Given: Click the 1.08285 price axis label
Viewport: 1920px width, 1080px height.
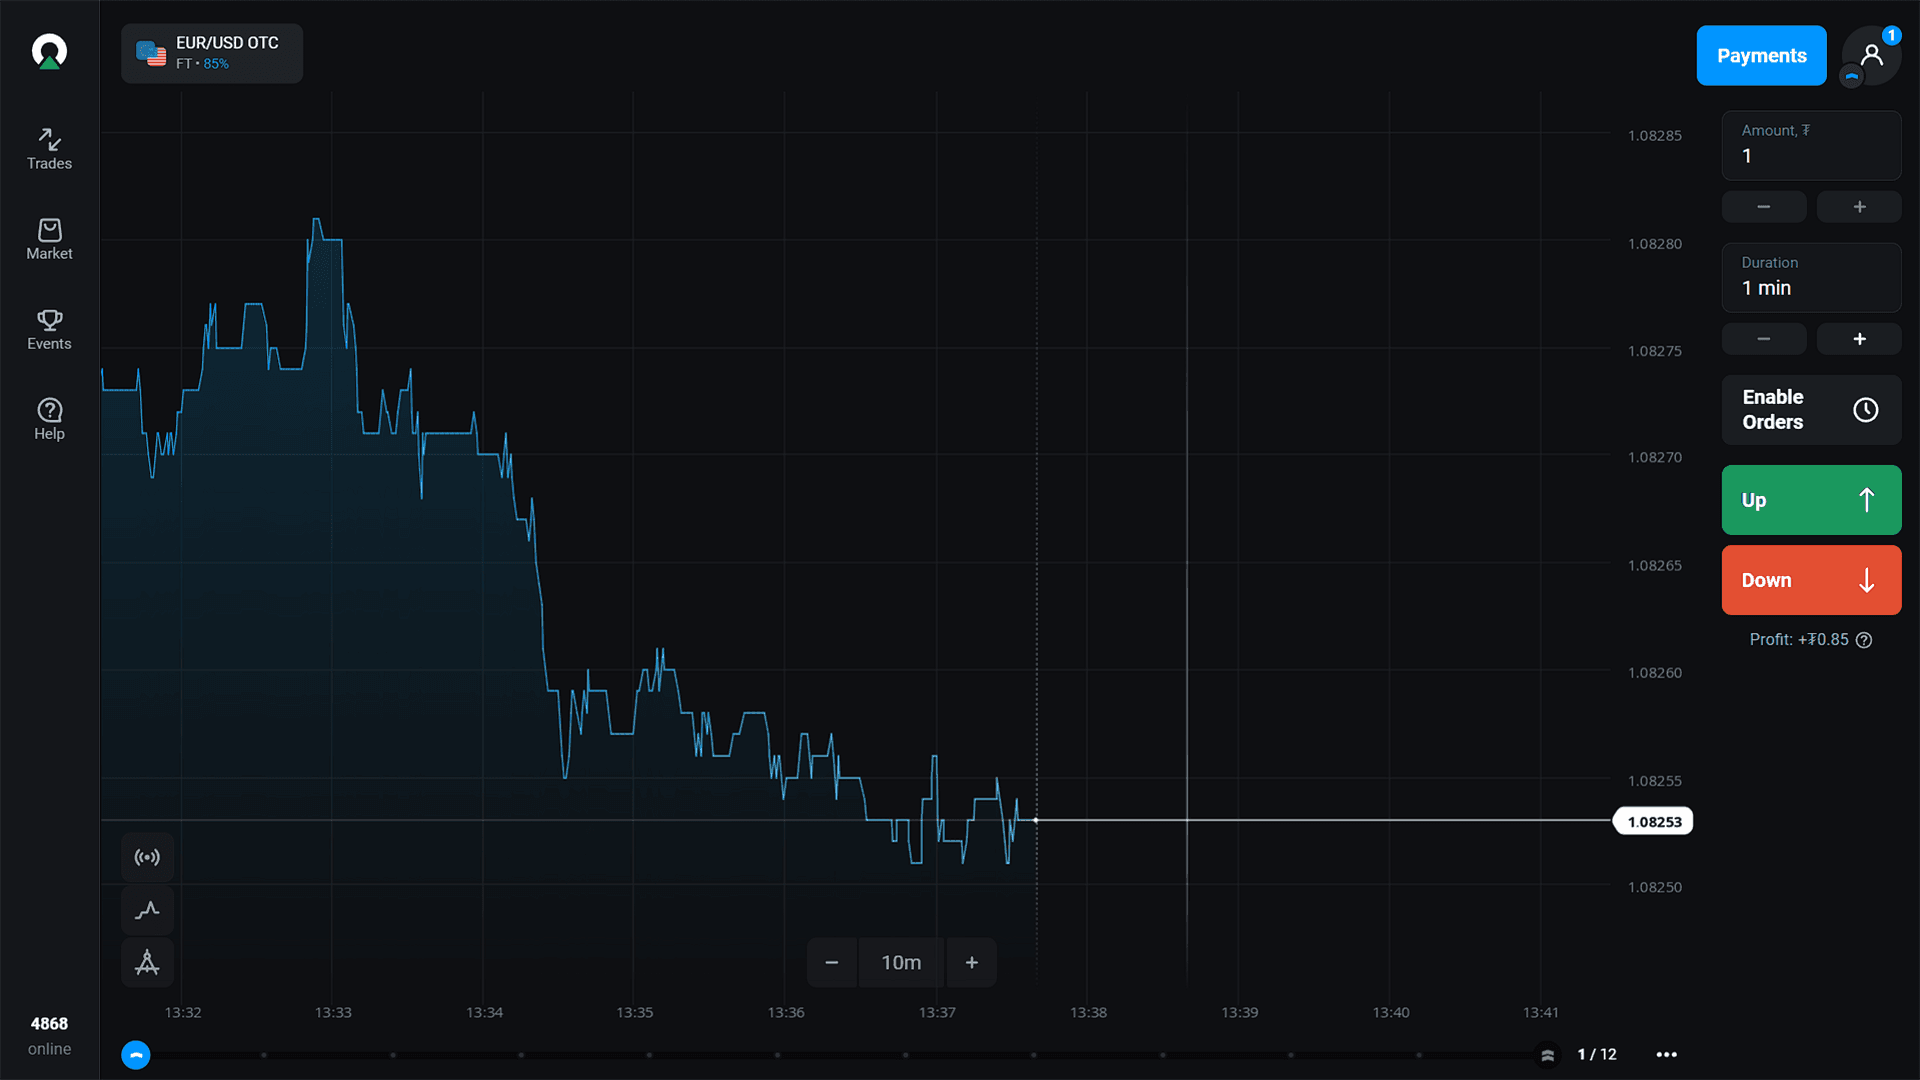Looking at the screenshot, I should (1654, 136).
